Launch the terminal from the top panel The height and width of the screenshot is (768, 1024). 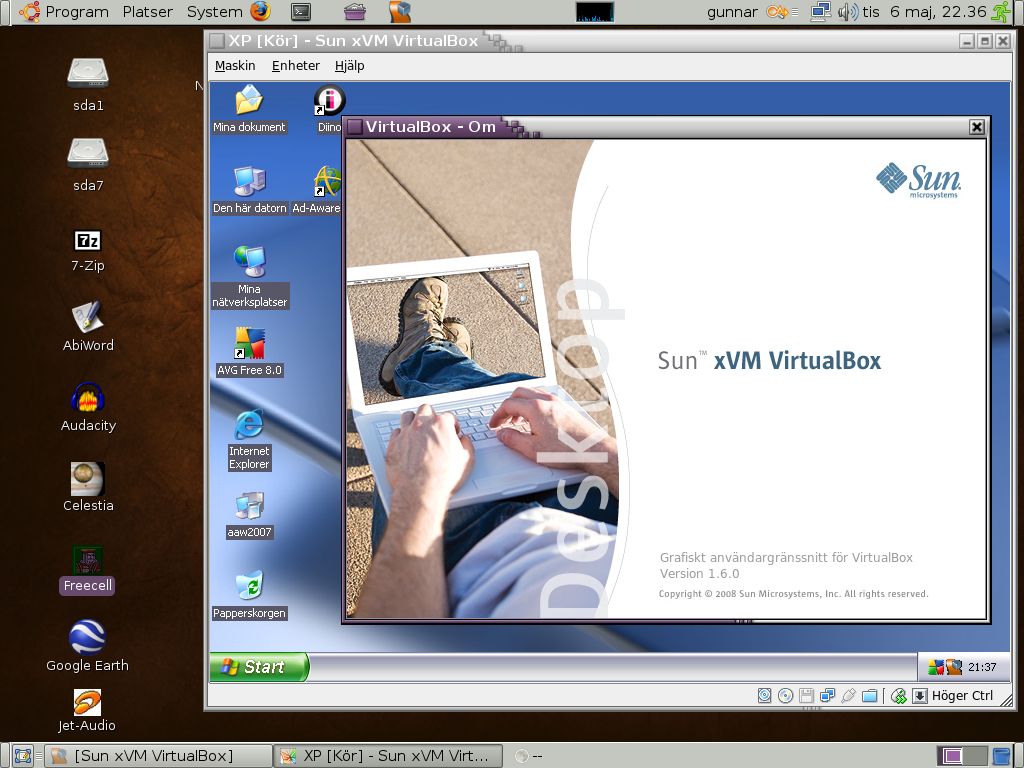coord(301,11)
